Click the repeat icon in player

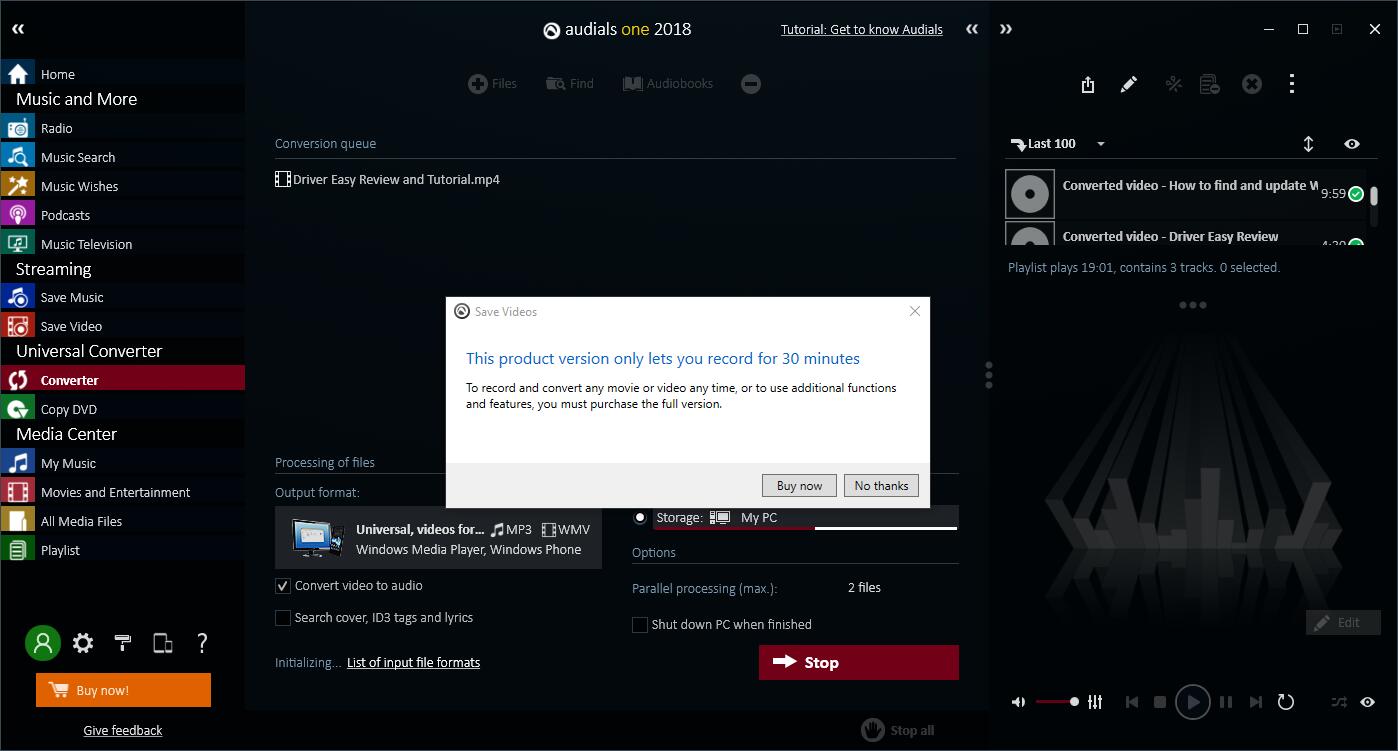[1286, 702]
